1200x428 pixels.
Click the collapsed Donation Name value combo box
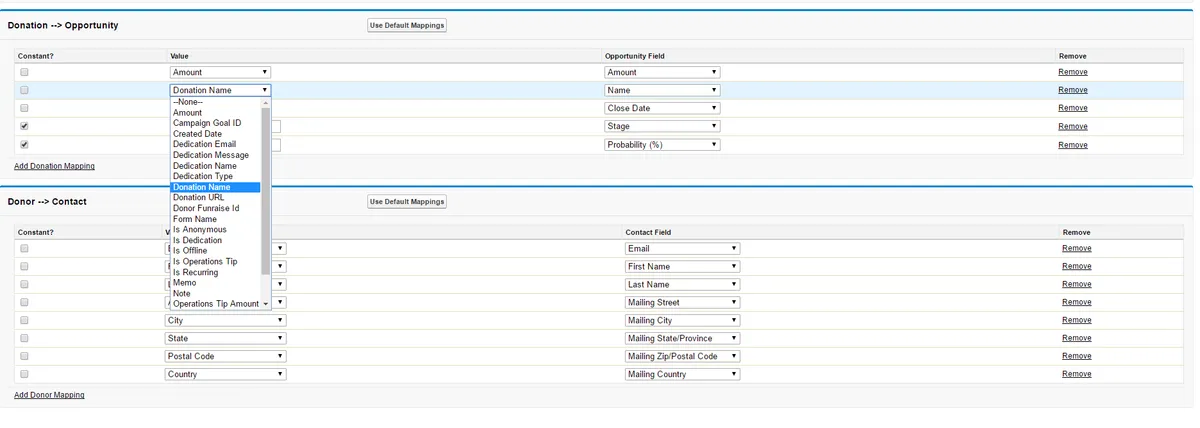(x=220, y=90)
